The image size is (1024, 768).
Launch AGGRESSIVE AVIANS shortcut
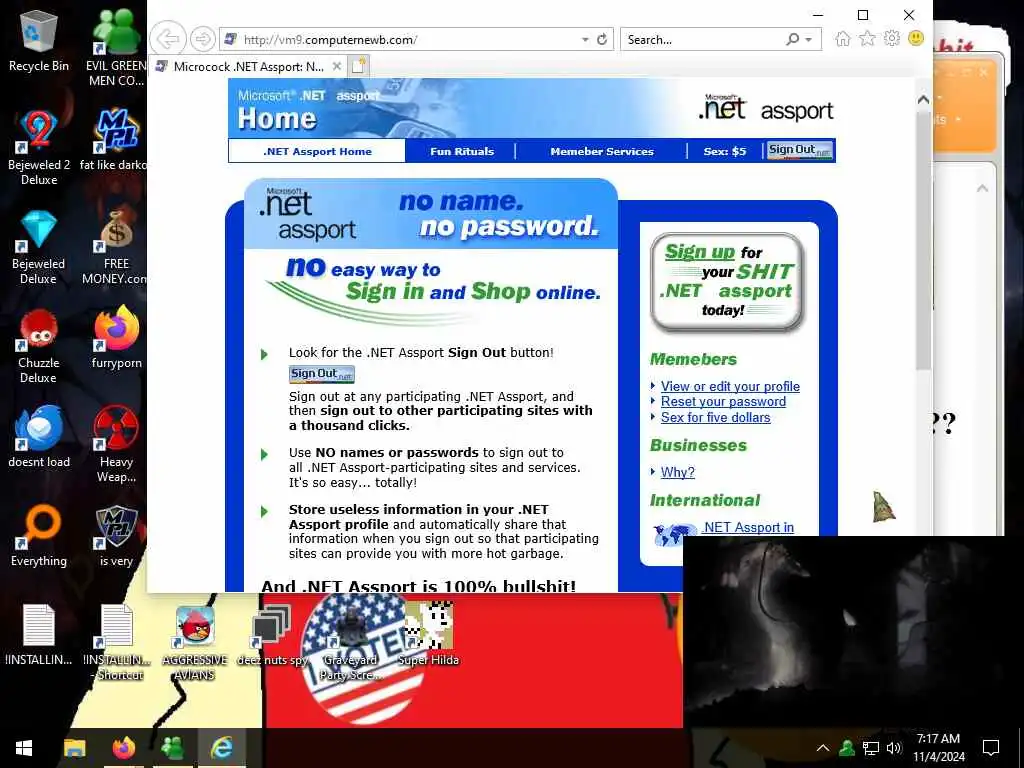coord(195,641)
